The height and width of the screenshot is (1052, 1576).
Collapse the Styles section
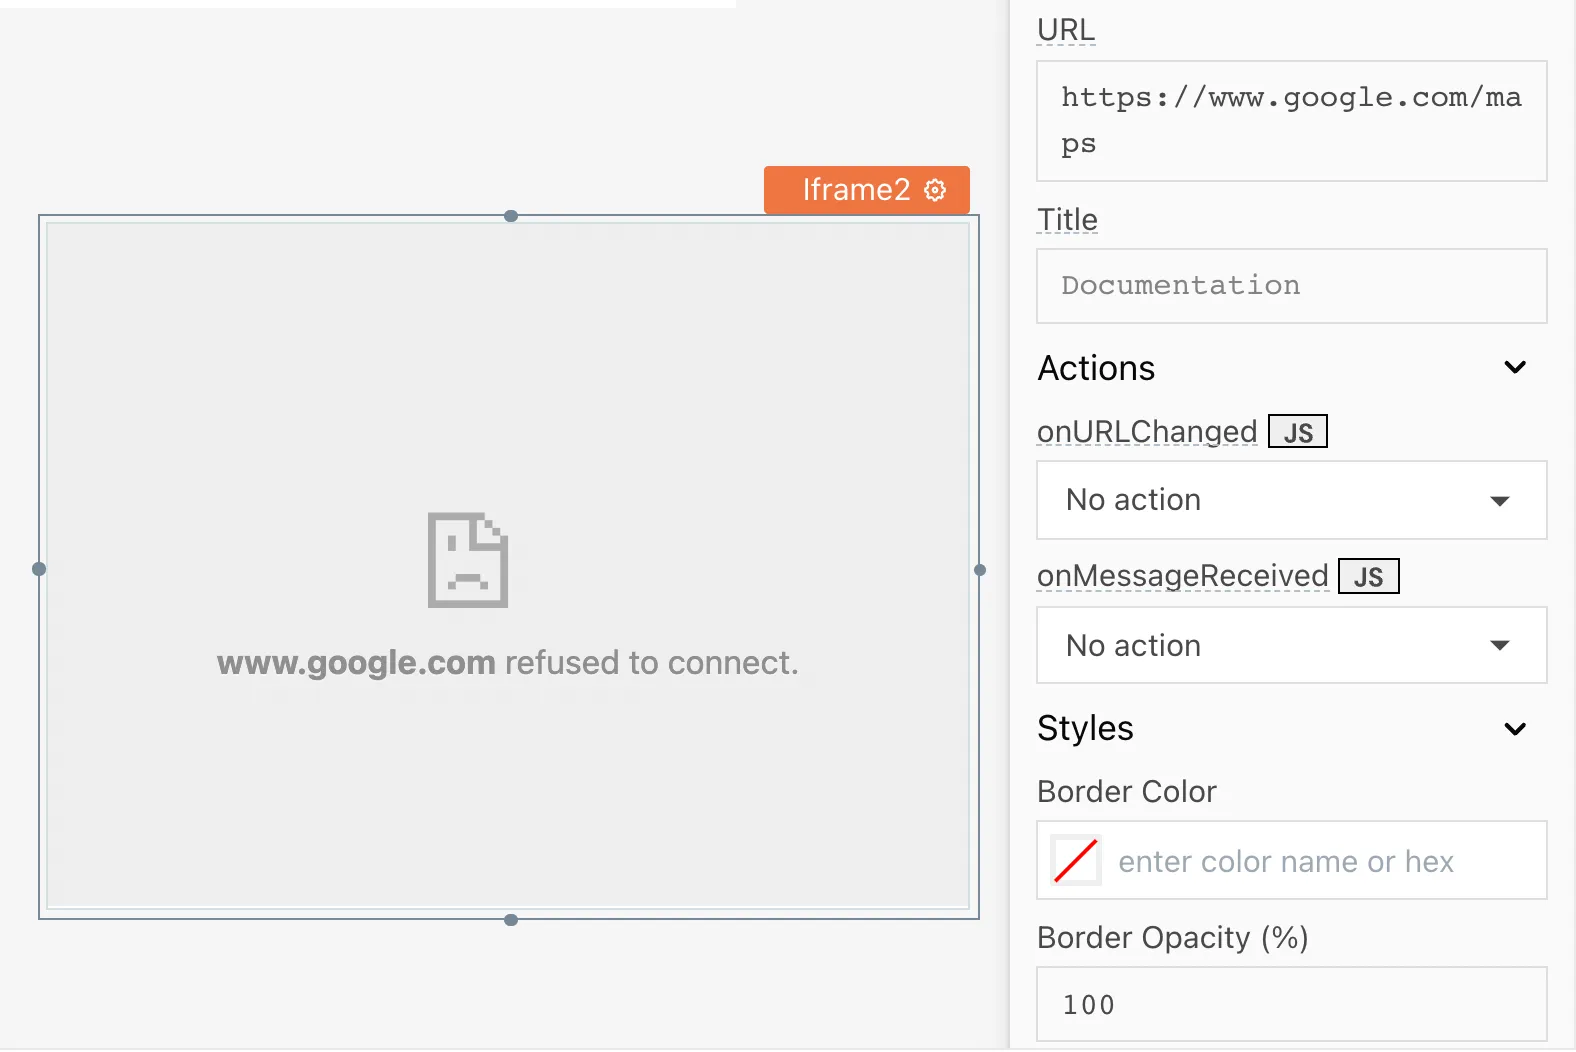point(1515,729)
